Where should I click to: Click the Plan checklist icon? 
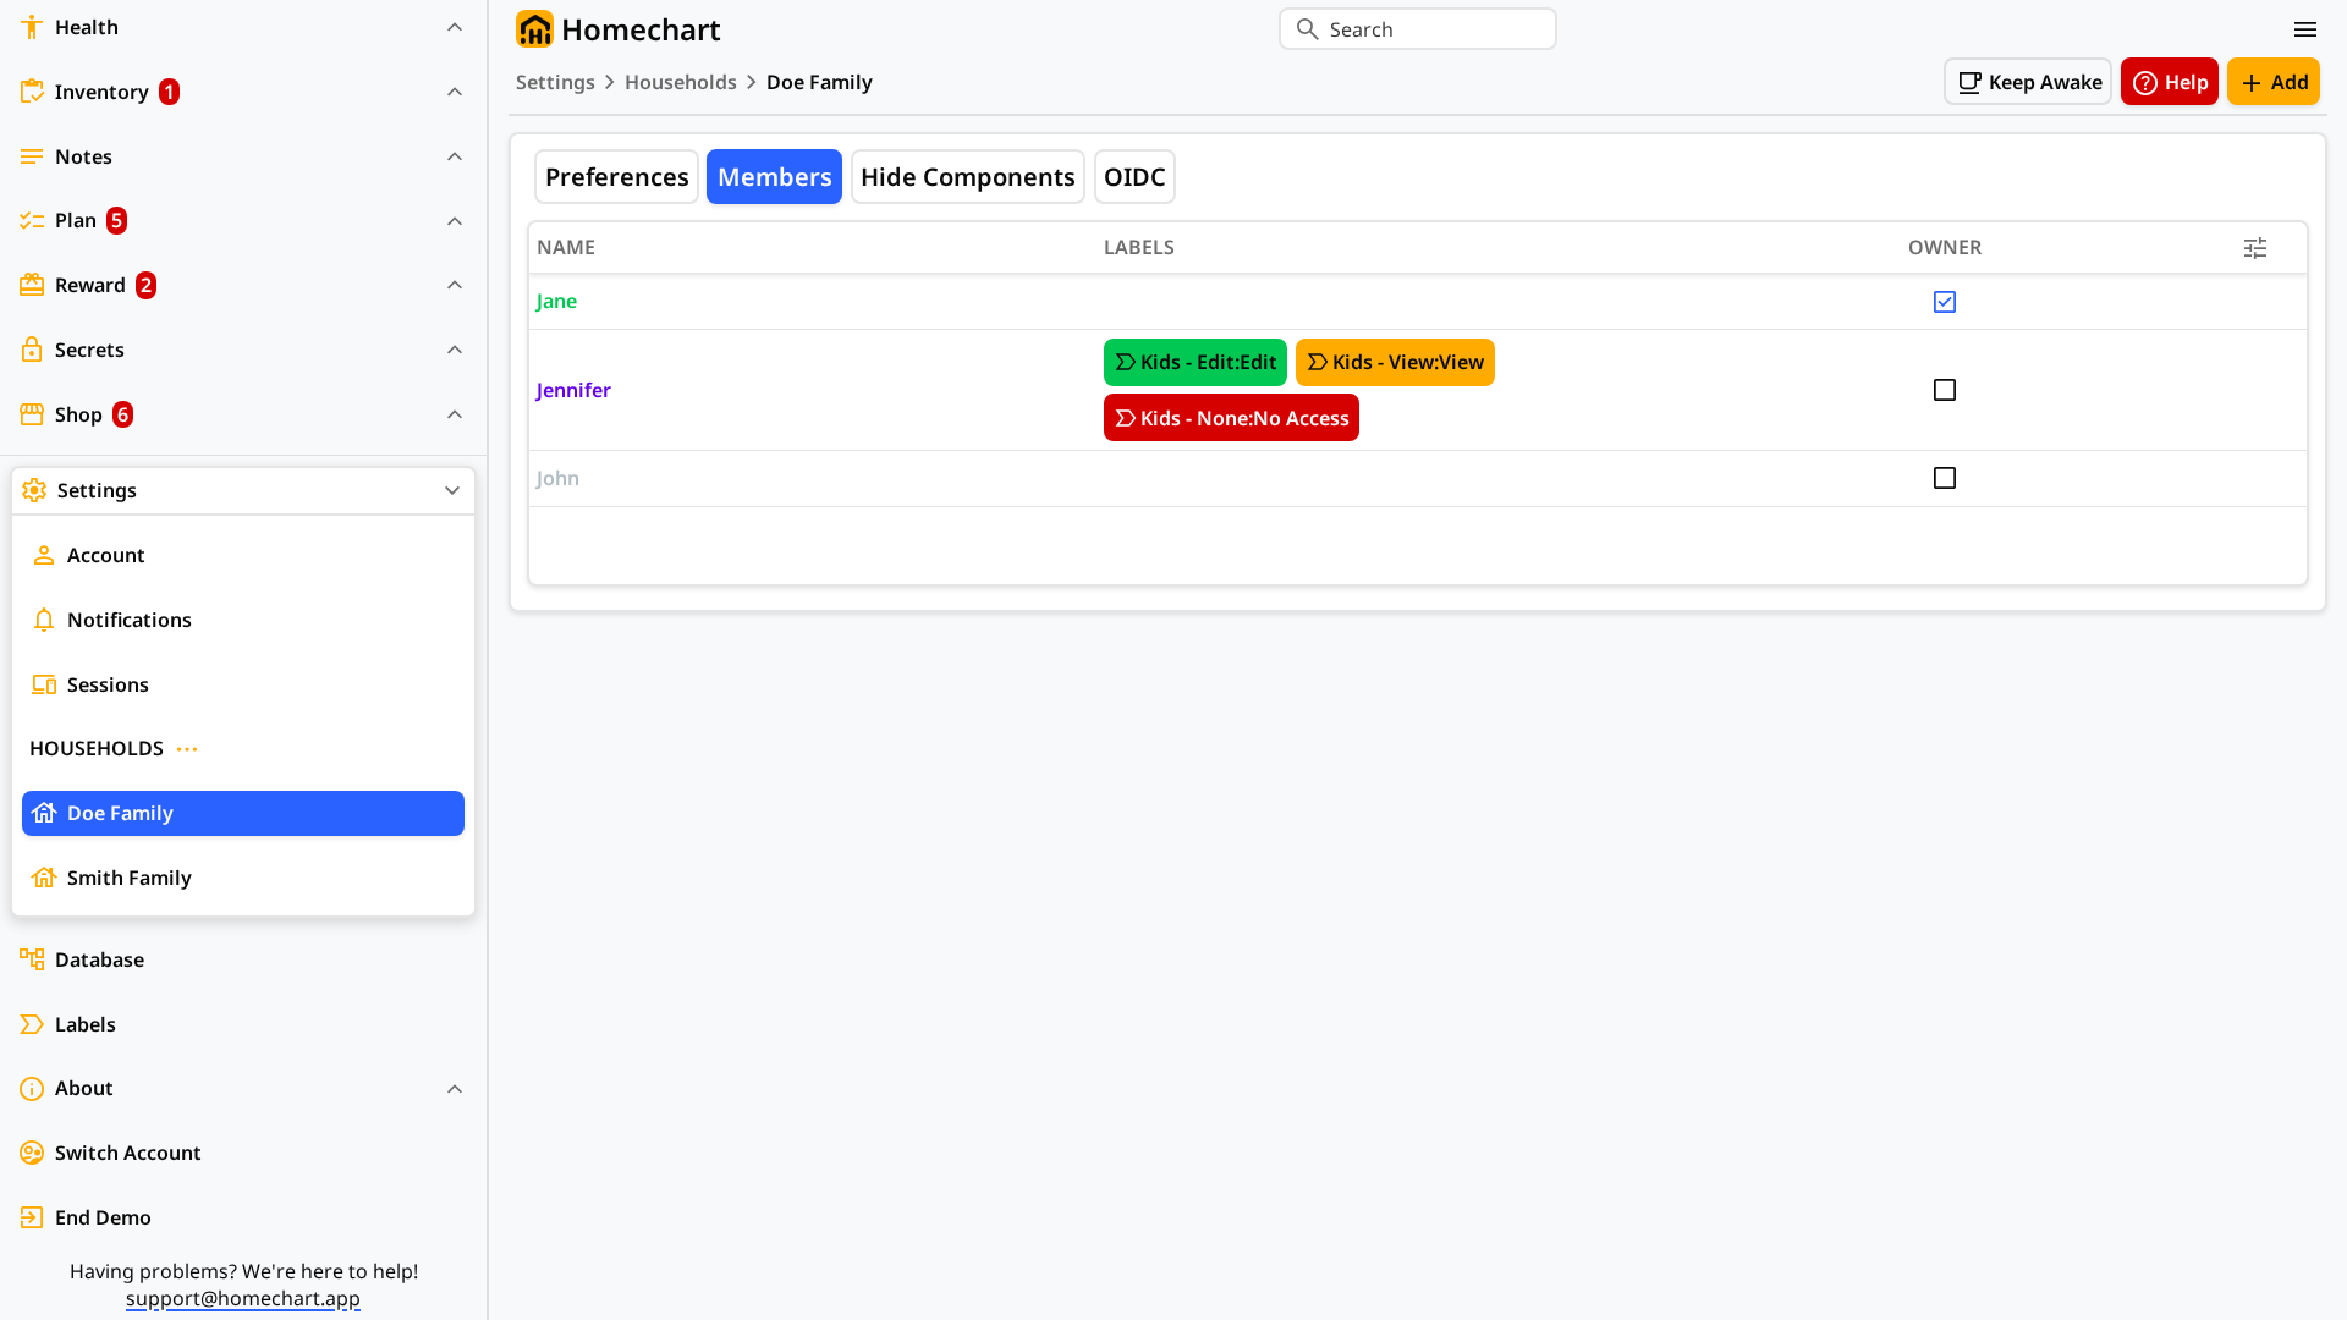tap(32, 221)
